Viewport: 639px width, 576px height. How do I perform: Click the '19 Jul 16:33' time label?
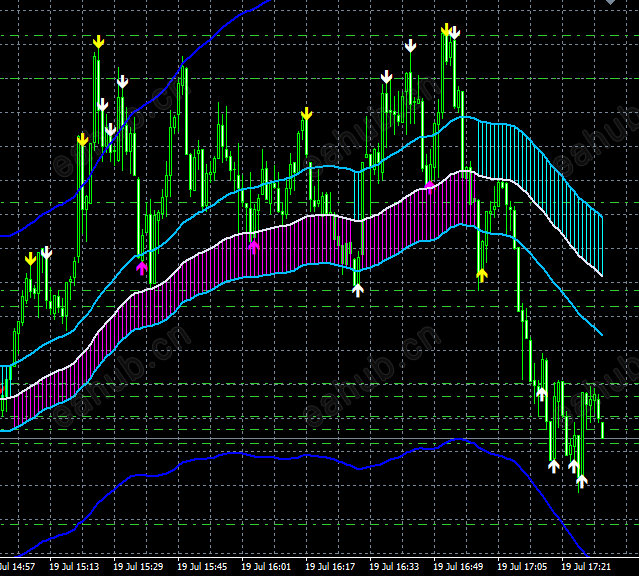pyautogui.click(x=394, y=567)
